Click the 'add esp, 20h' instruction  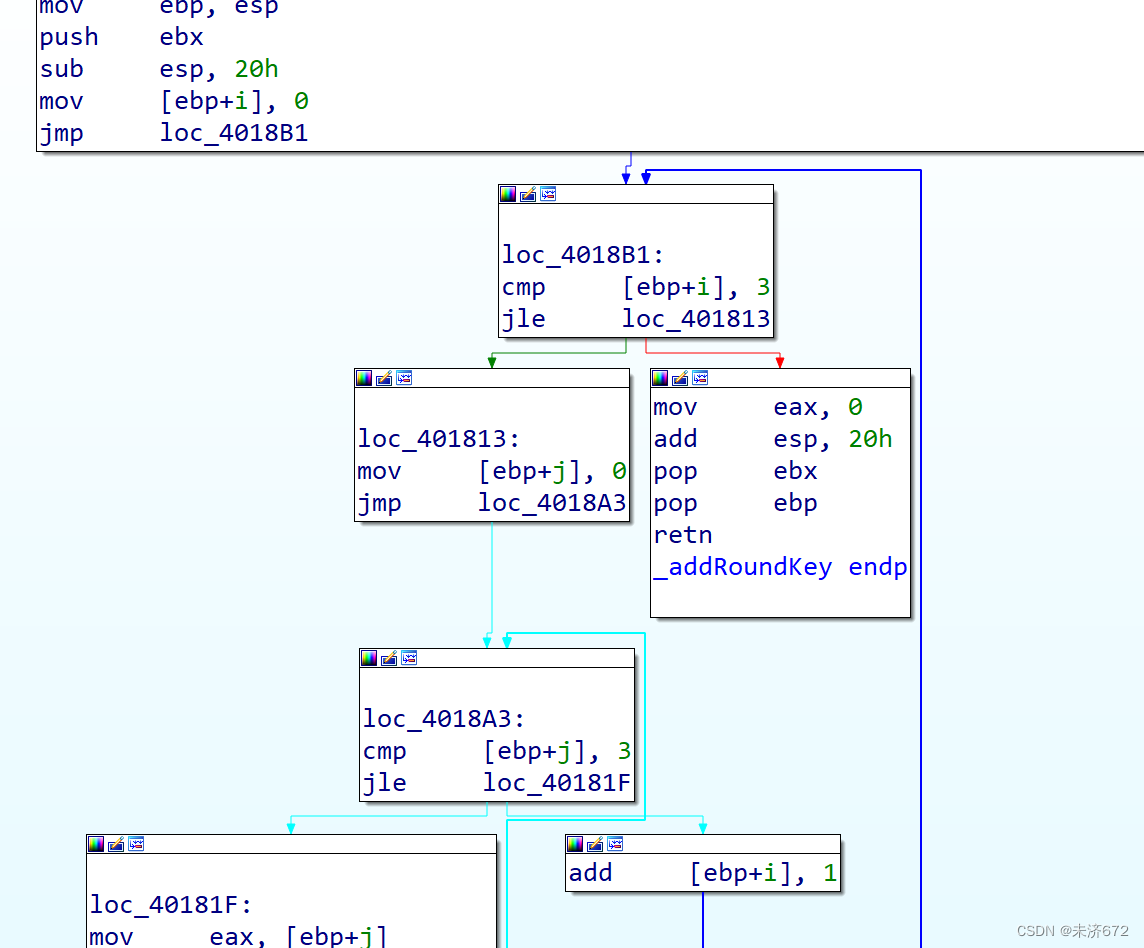point(773,439)
